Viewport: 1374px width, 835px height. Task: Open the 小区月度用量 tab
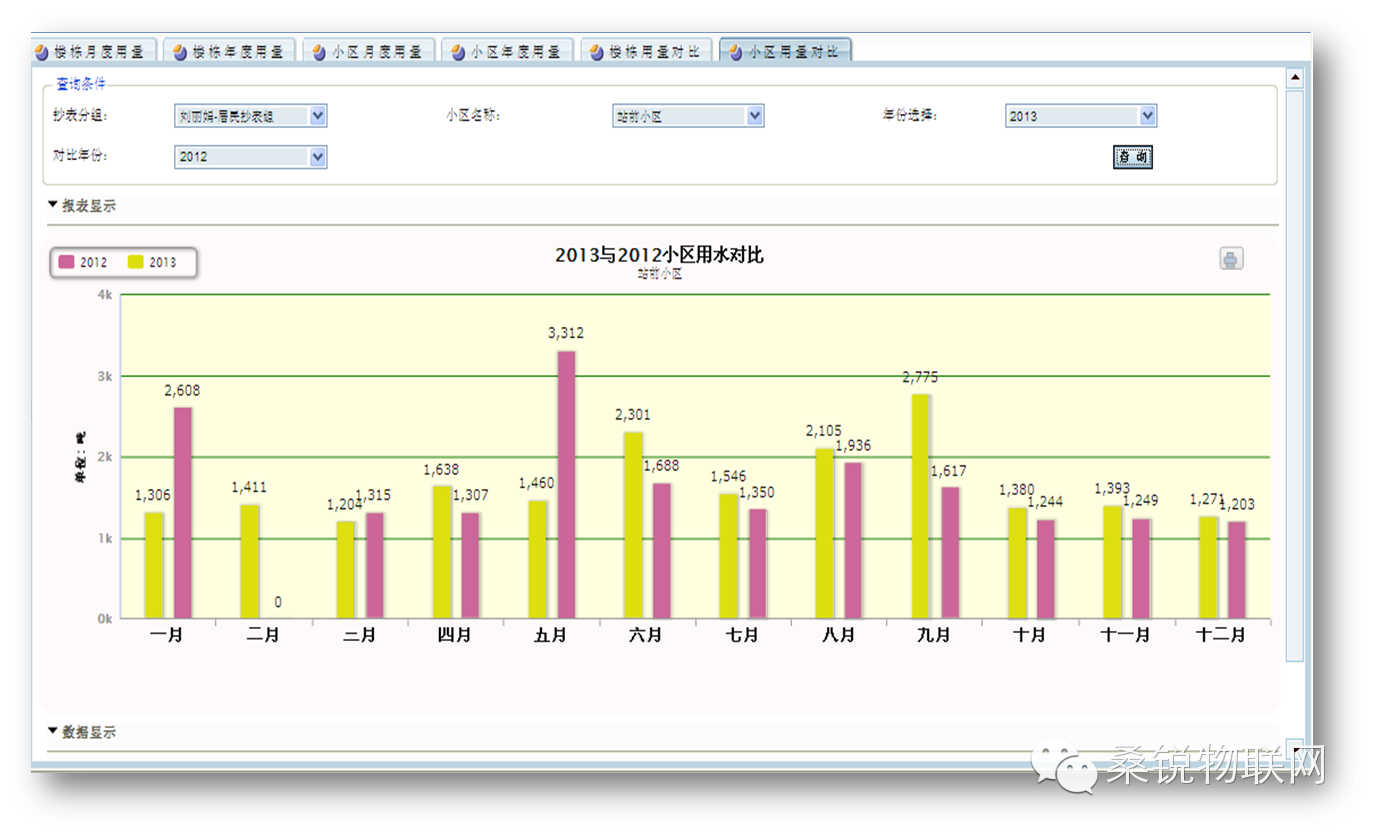click(x=370, y=51)
